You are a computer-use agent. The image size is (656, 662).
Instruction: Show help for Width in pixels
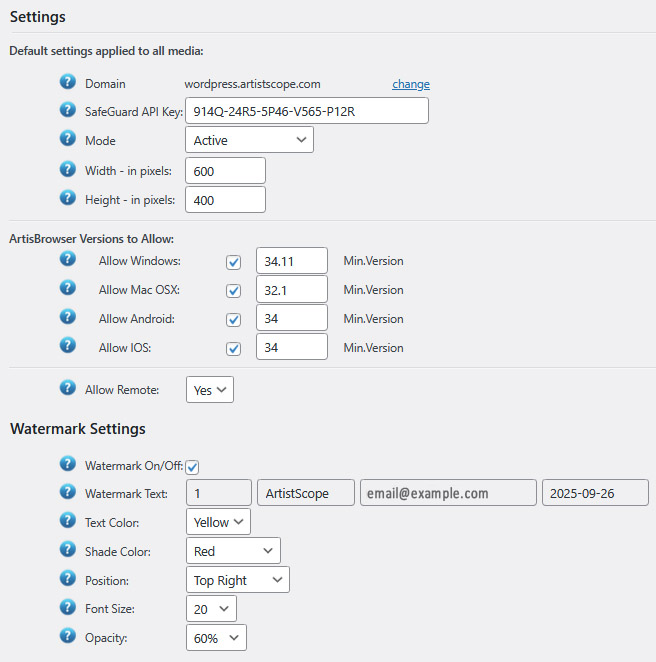(68, 169)
